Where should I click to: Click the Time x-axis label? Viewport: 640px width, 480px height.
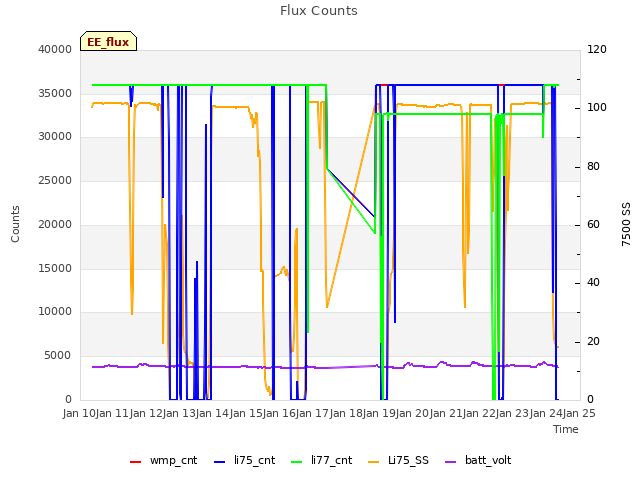coord(566,429)
